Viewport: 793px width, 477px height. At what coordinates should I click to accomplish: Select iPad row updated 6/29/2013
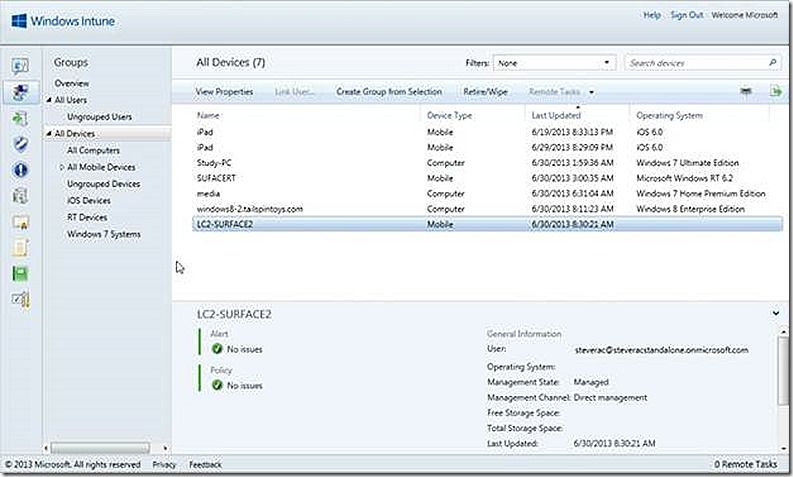tap(488, 147)
